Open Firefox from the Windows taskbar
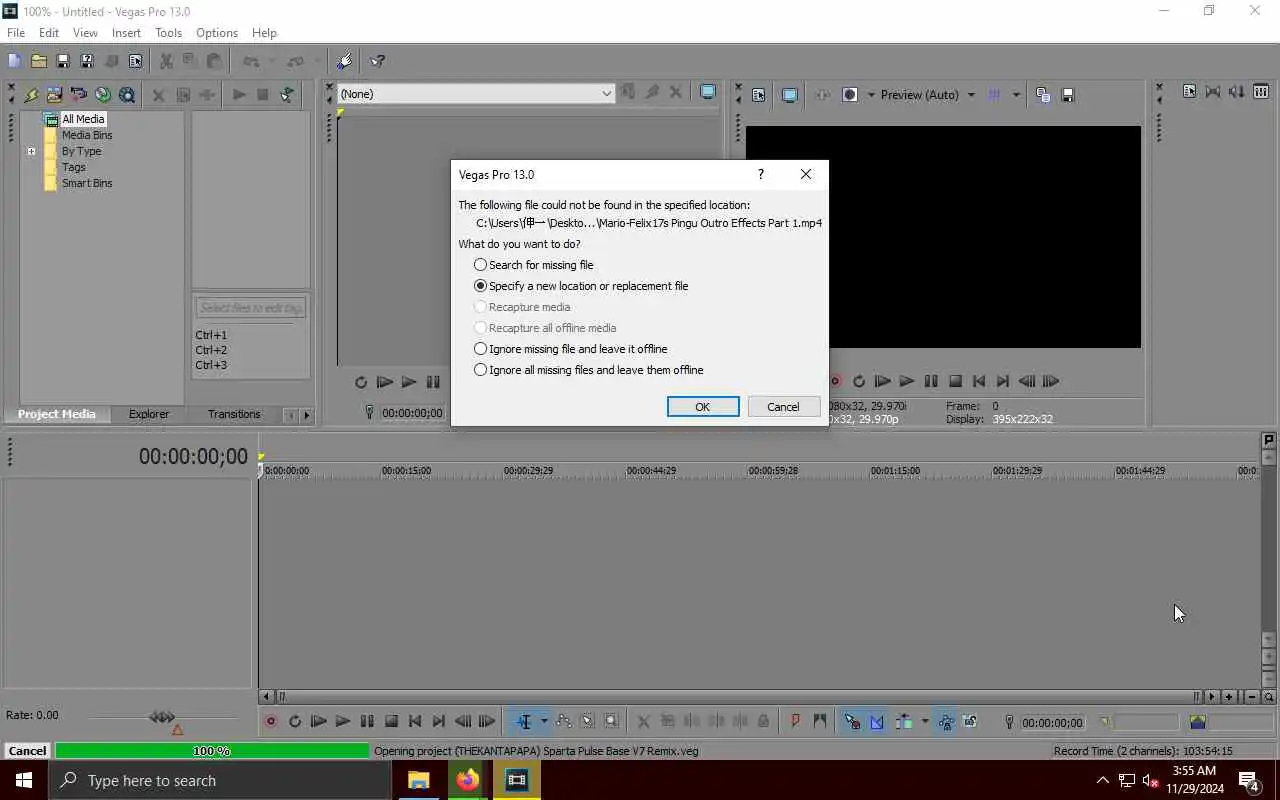This screenshot has width=1280, height=800. click(x=468, y=780)
